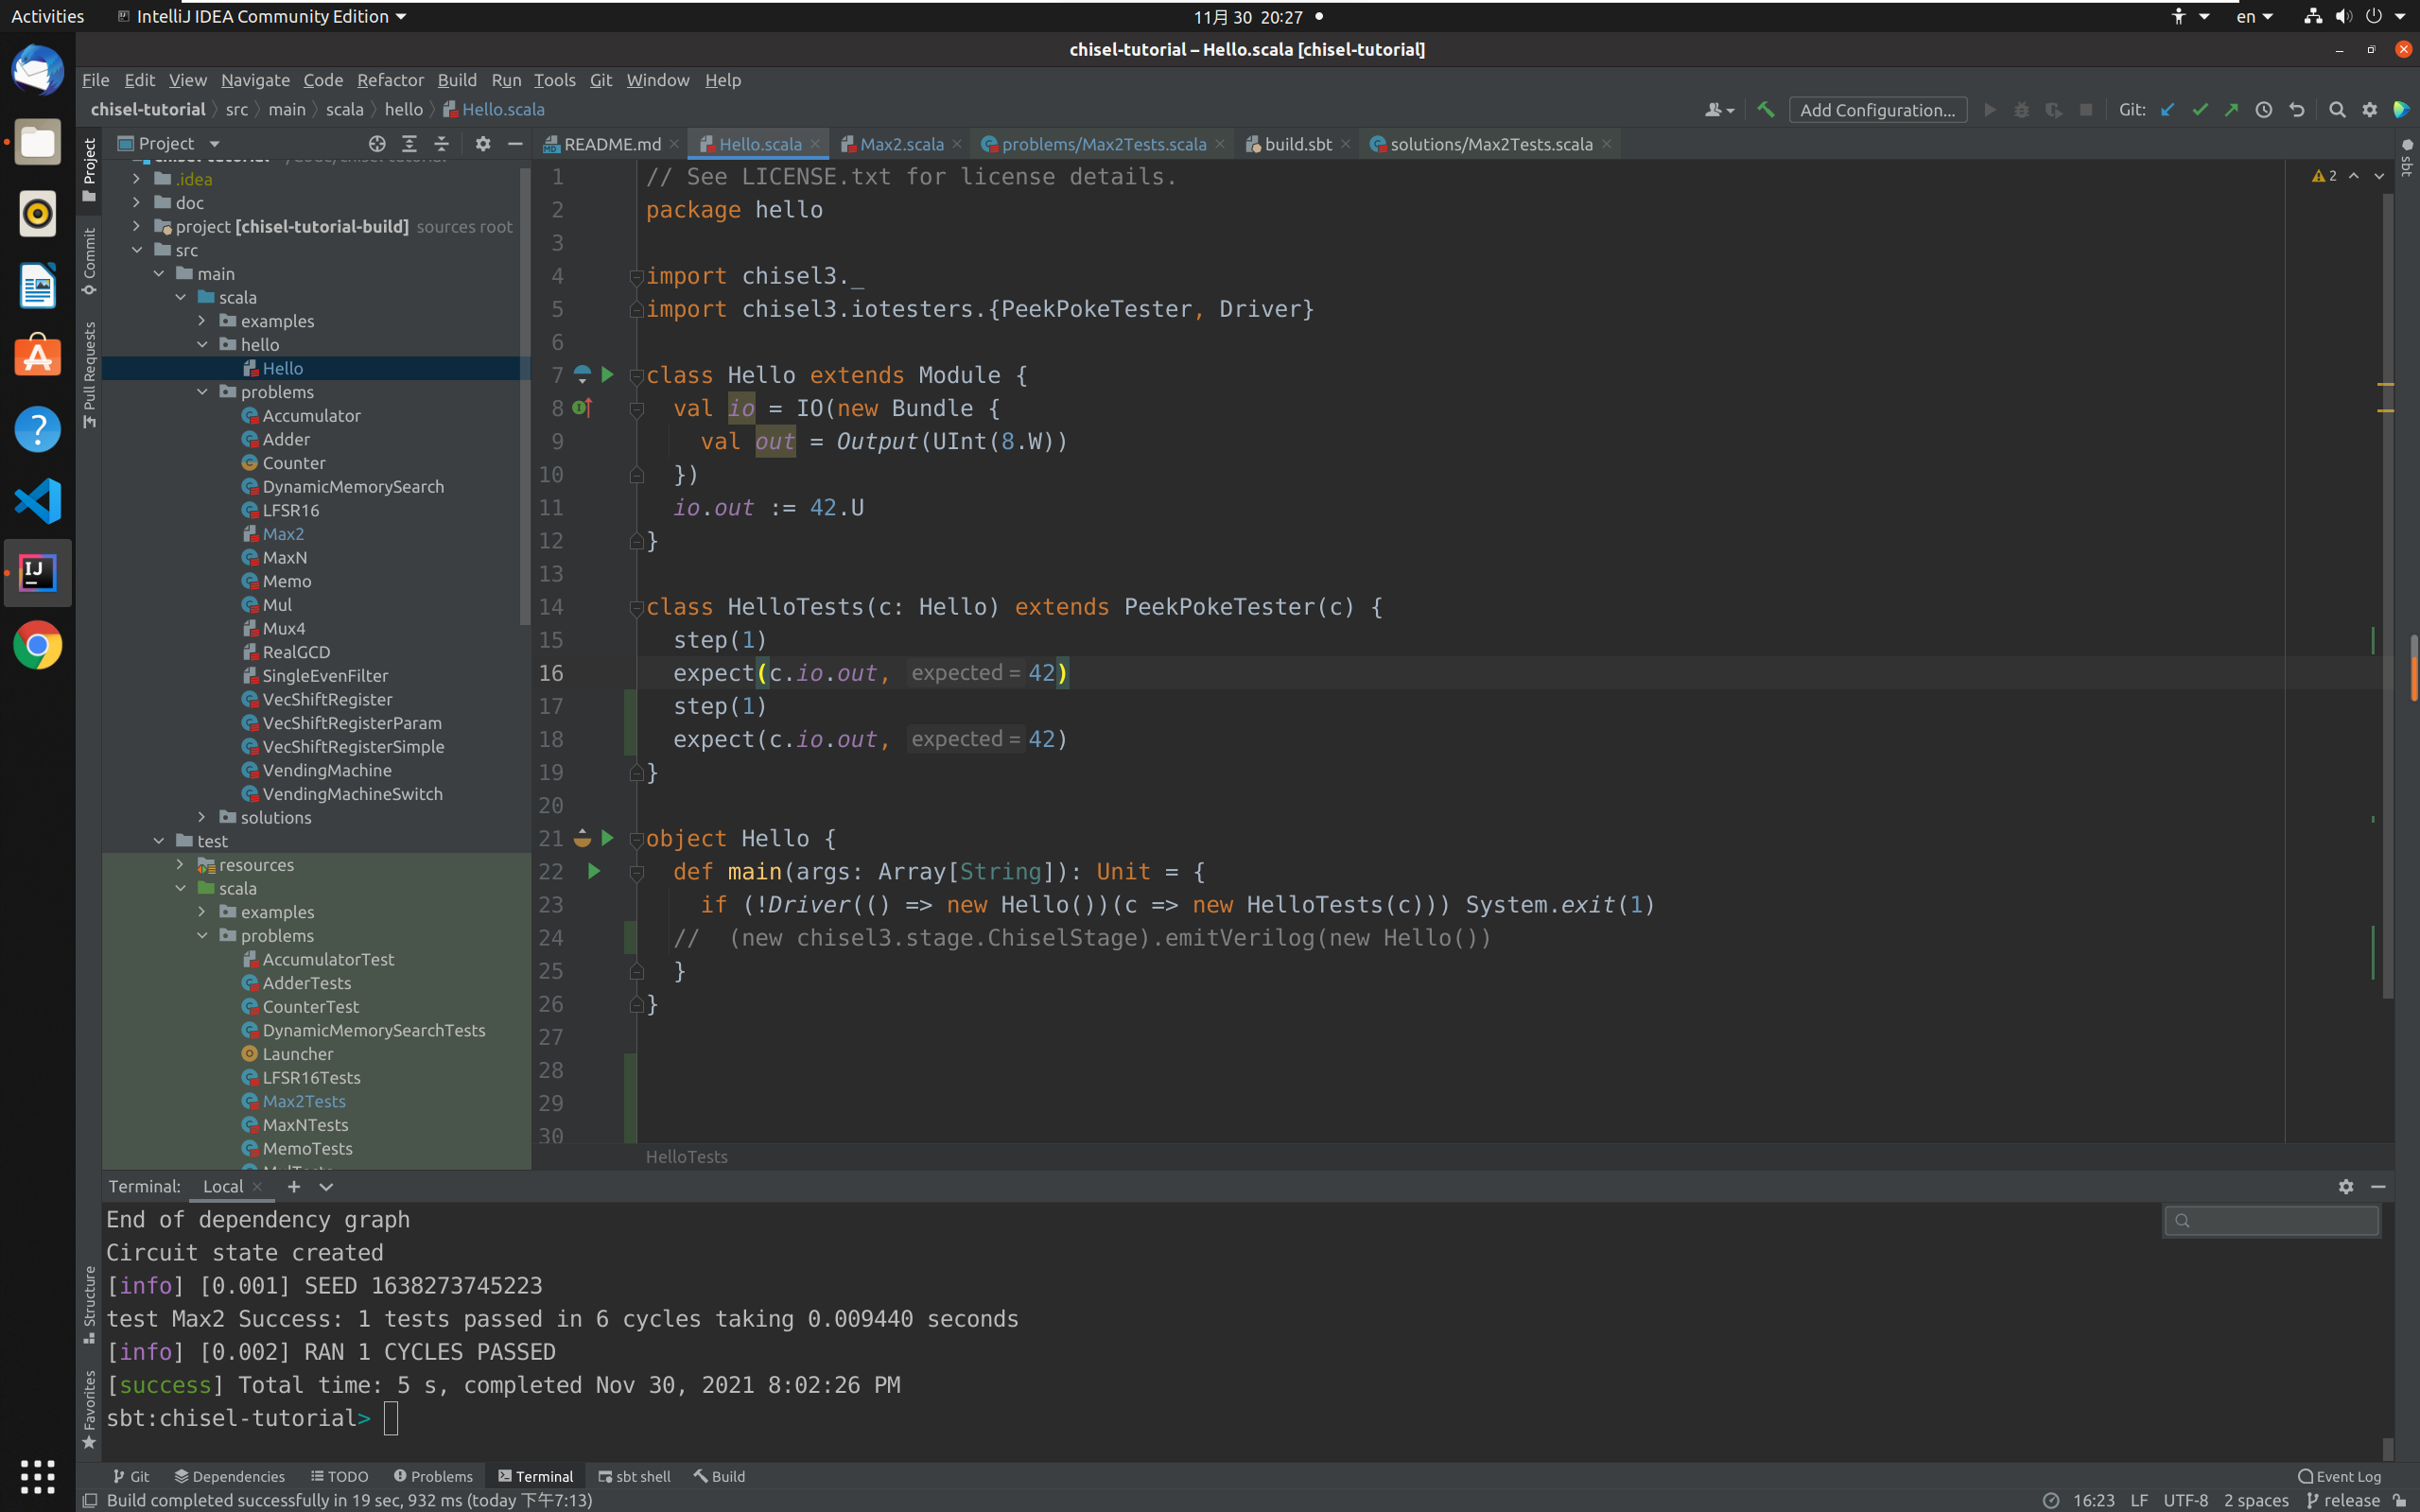Expand the solutions folder in tree

[x=202, y=817]
